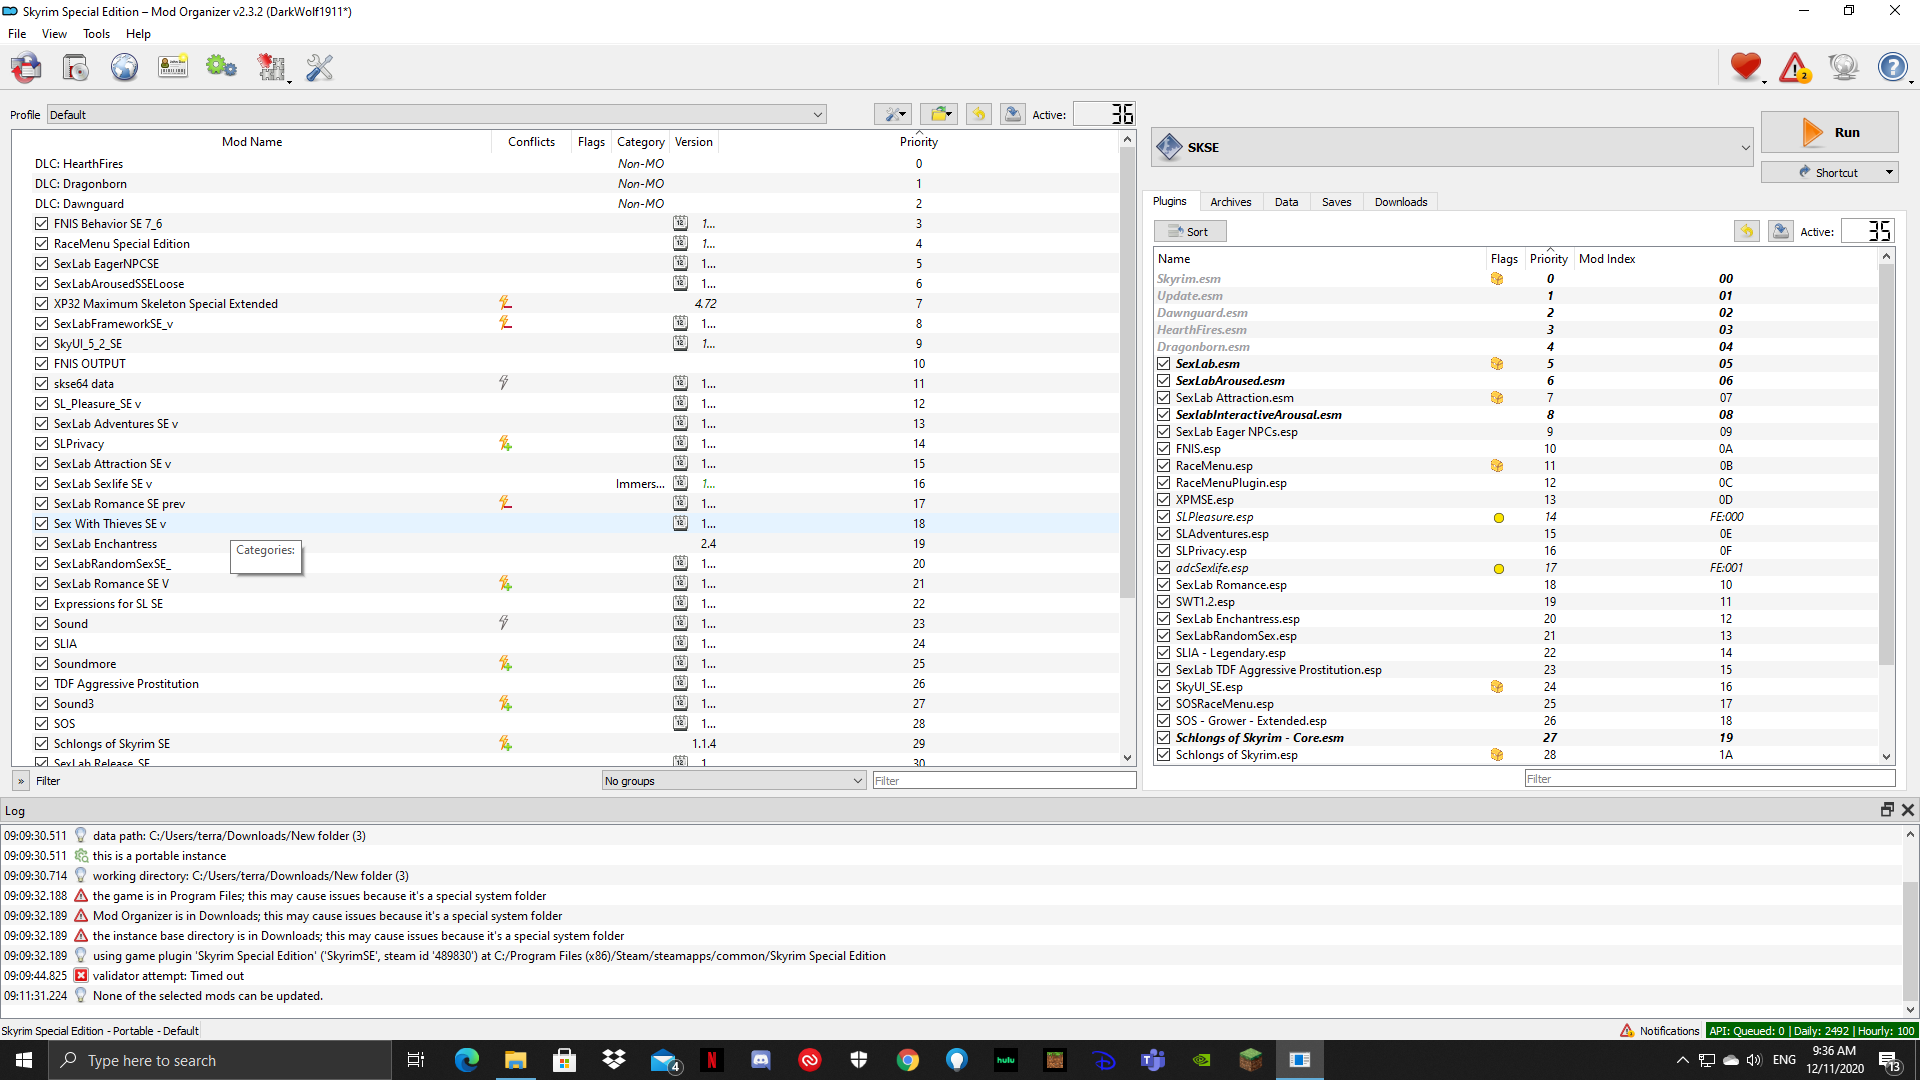
Task: Click the Run button
Action: [1829, 132]
